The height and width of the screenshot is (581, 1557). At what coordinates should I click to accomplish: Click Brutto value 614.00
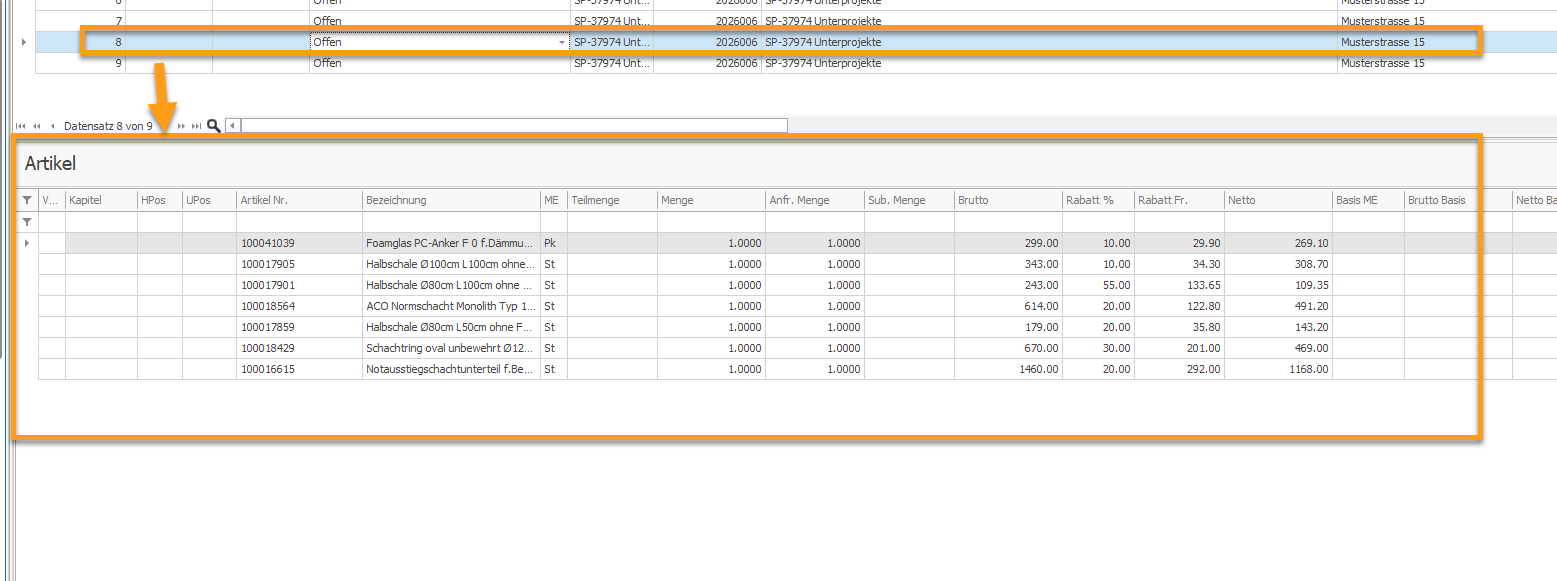click(1008, 306)
